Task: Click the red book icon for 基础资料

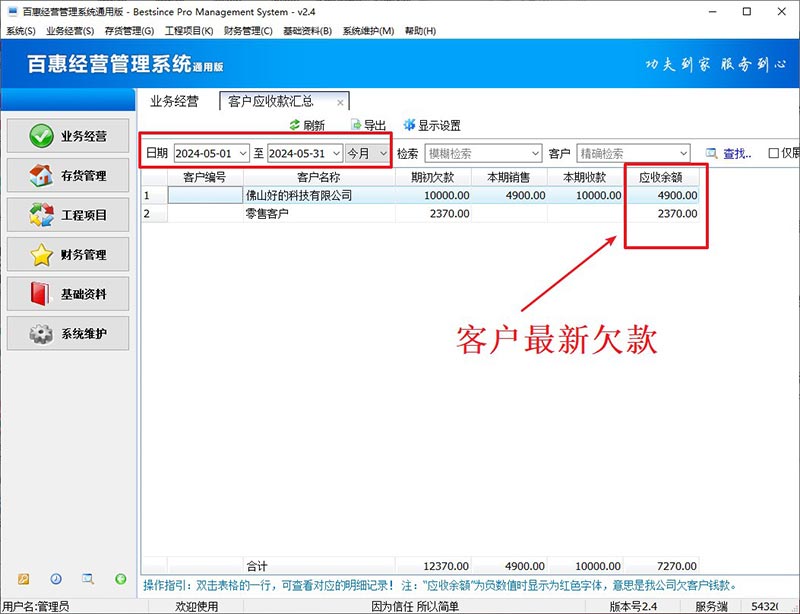Action: pos(40,293)
